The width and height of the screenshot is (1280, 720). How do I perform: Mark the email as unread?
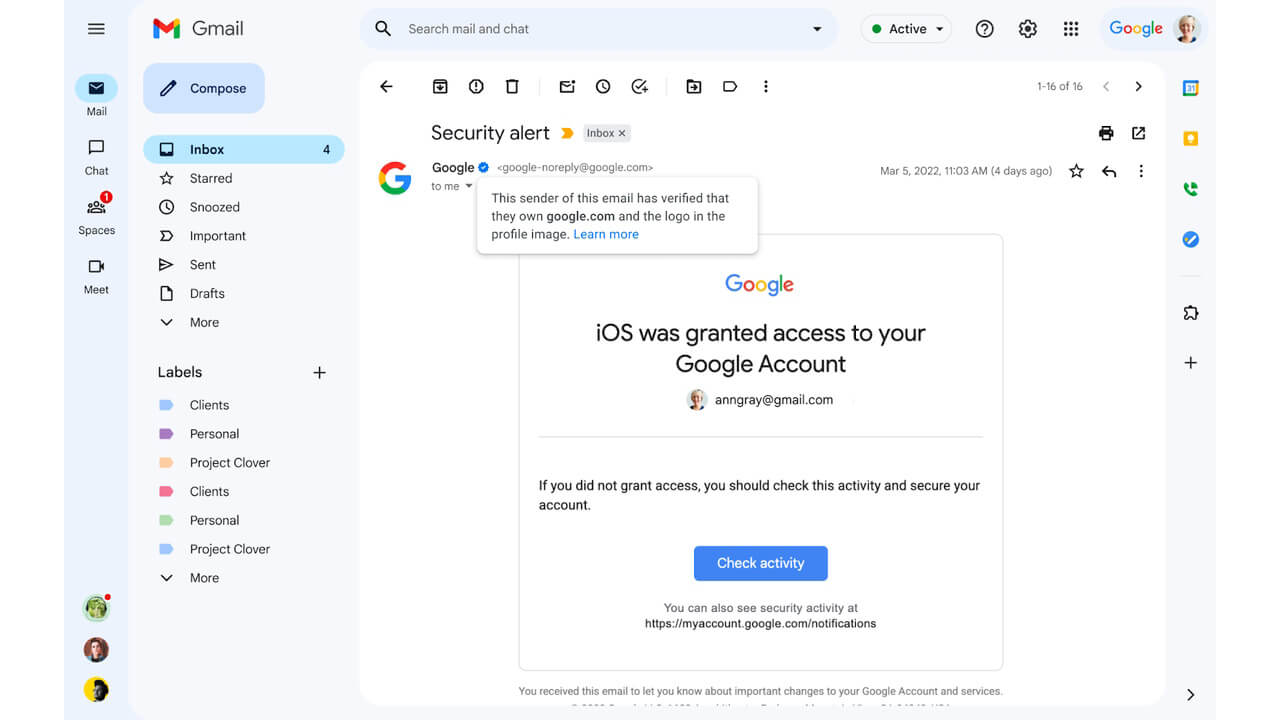pos(567,87)
